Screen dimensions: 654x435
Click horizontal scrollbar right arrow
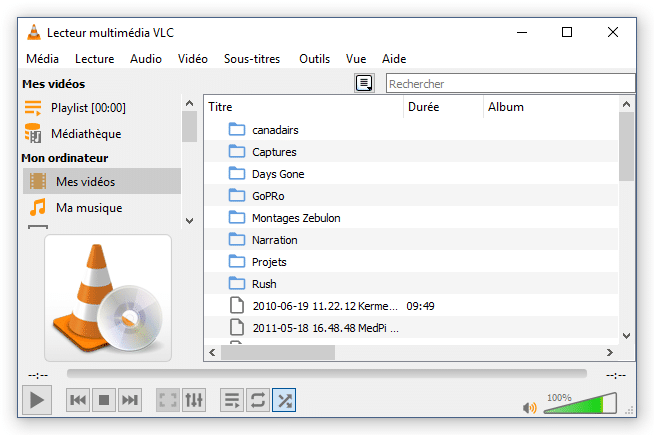tap(610, 352)
